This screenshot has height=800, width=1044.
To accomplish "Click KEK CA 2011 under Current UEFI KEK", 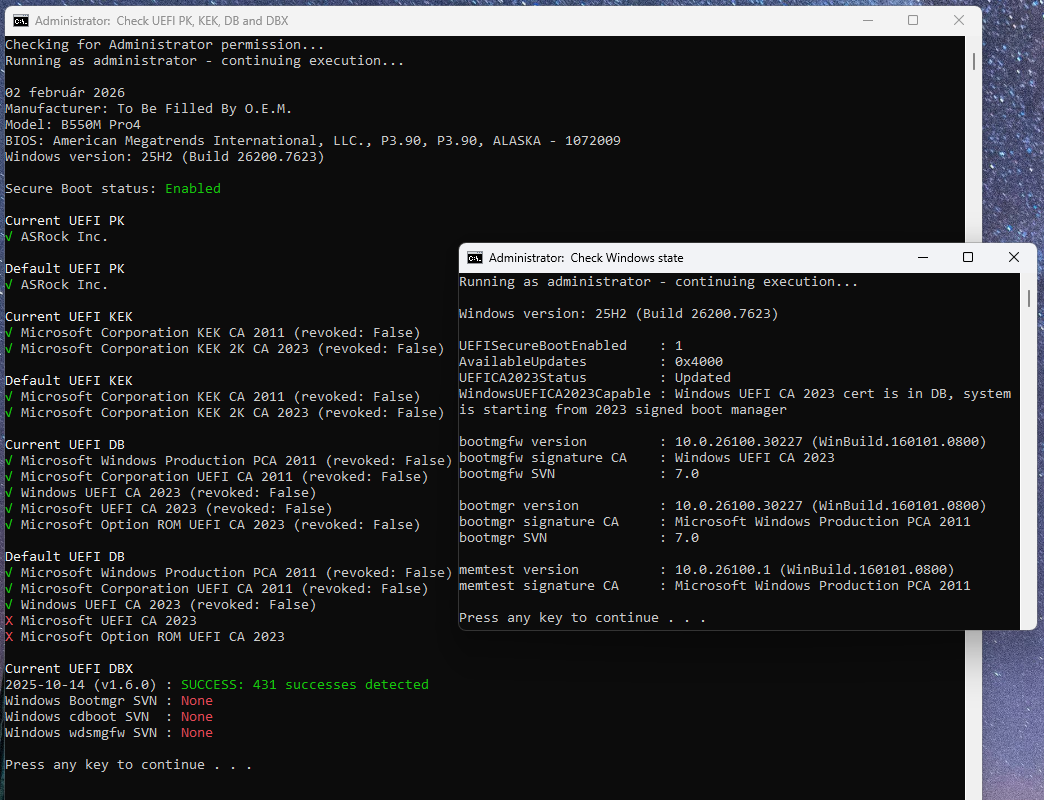I will pyautogui.click(x=213, y=332).
